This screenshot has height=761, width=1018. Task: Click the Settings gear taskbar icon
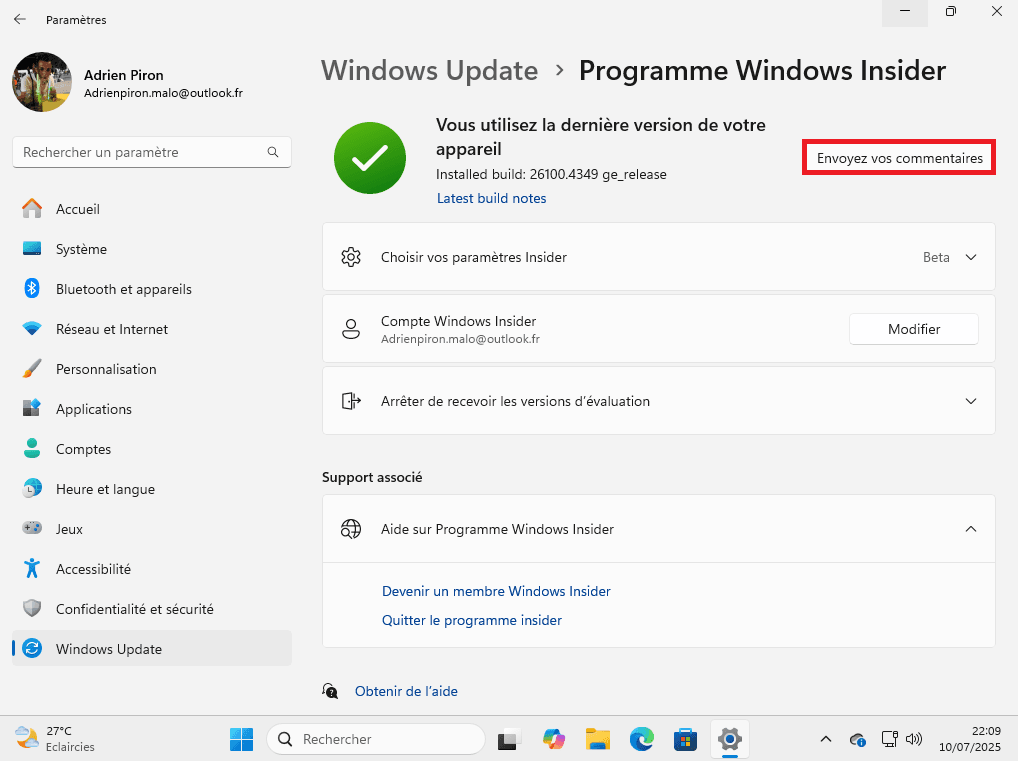[x=730, y=739]
